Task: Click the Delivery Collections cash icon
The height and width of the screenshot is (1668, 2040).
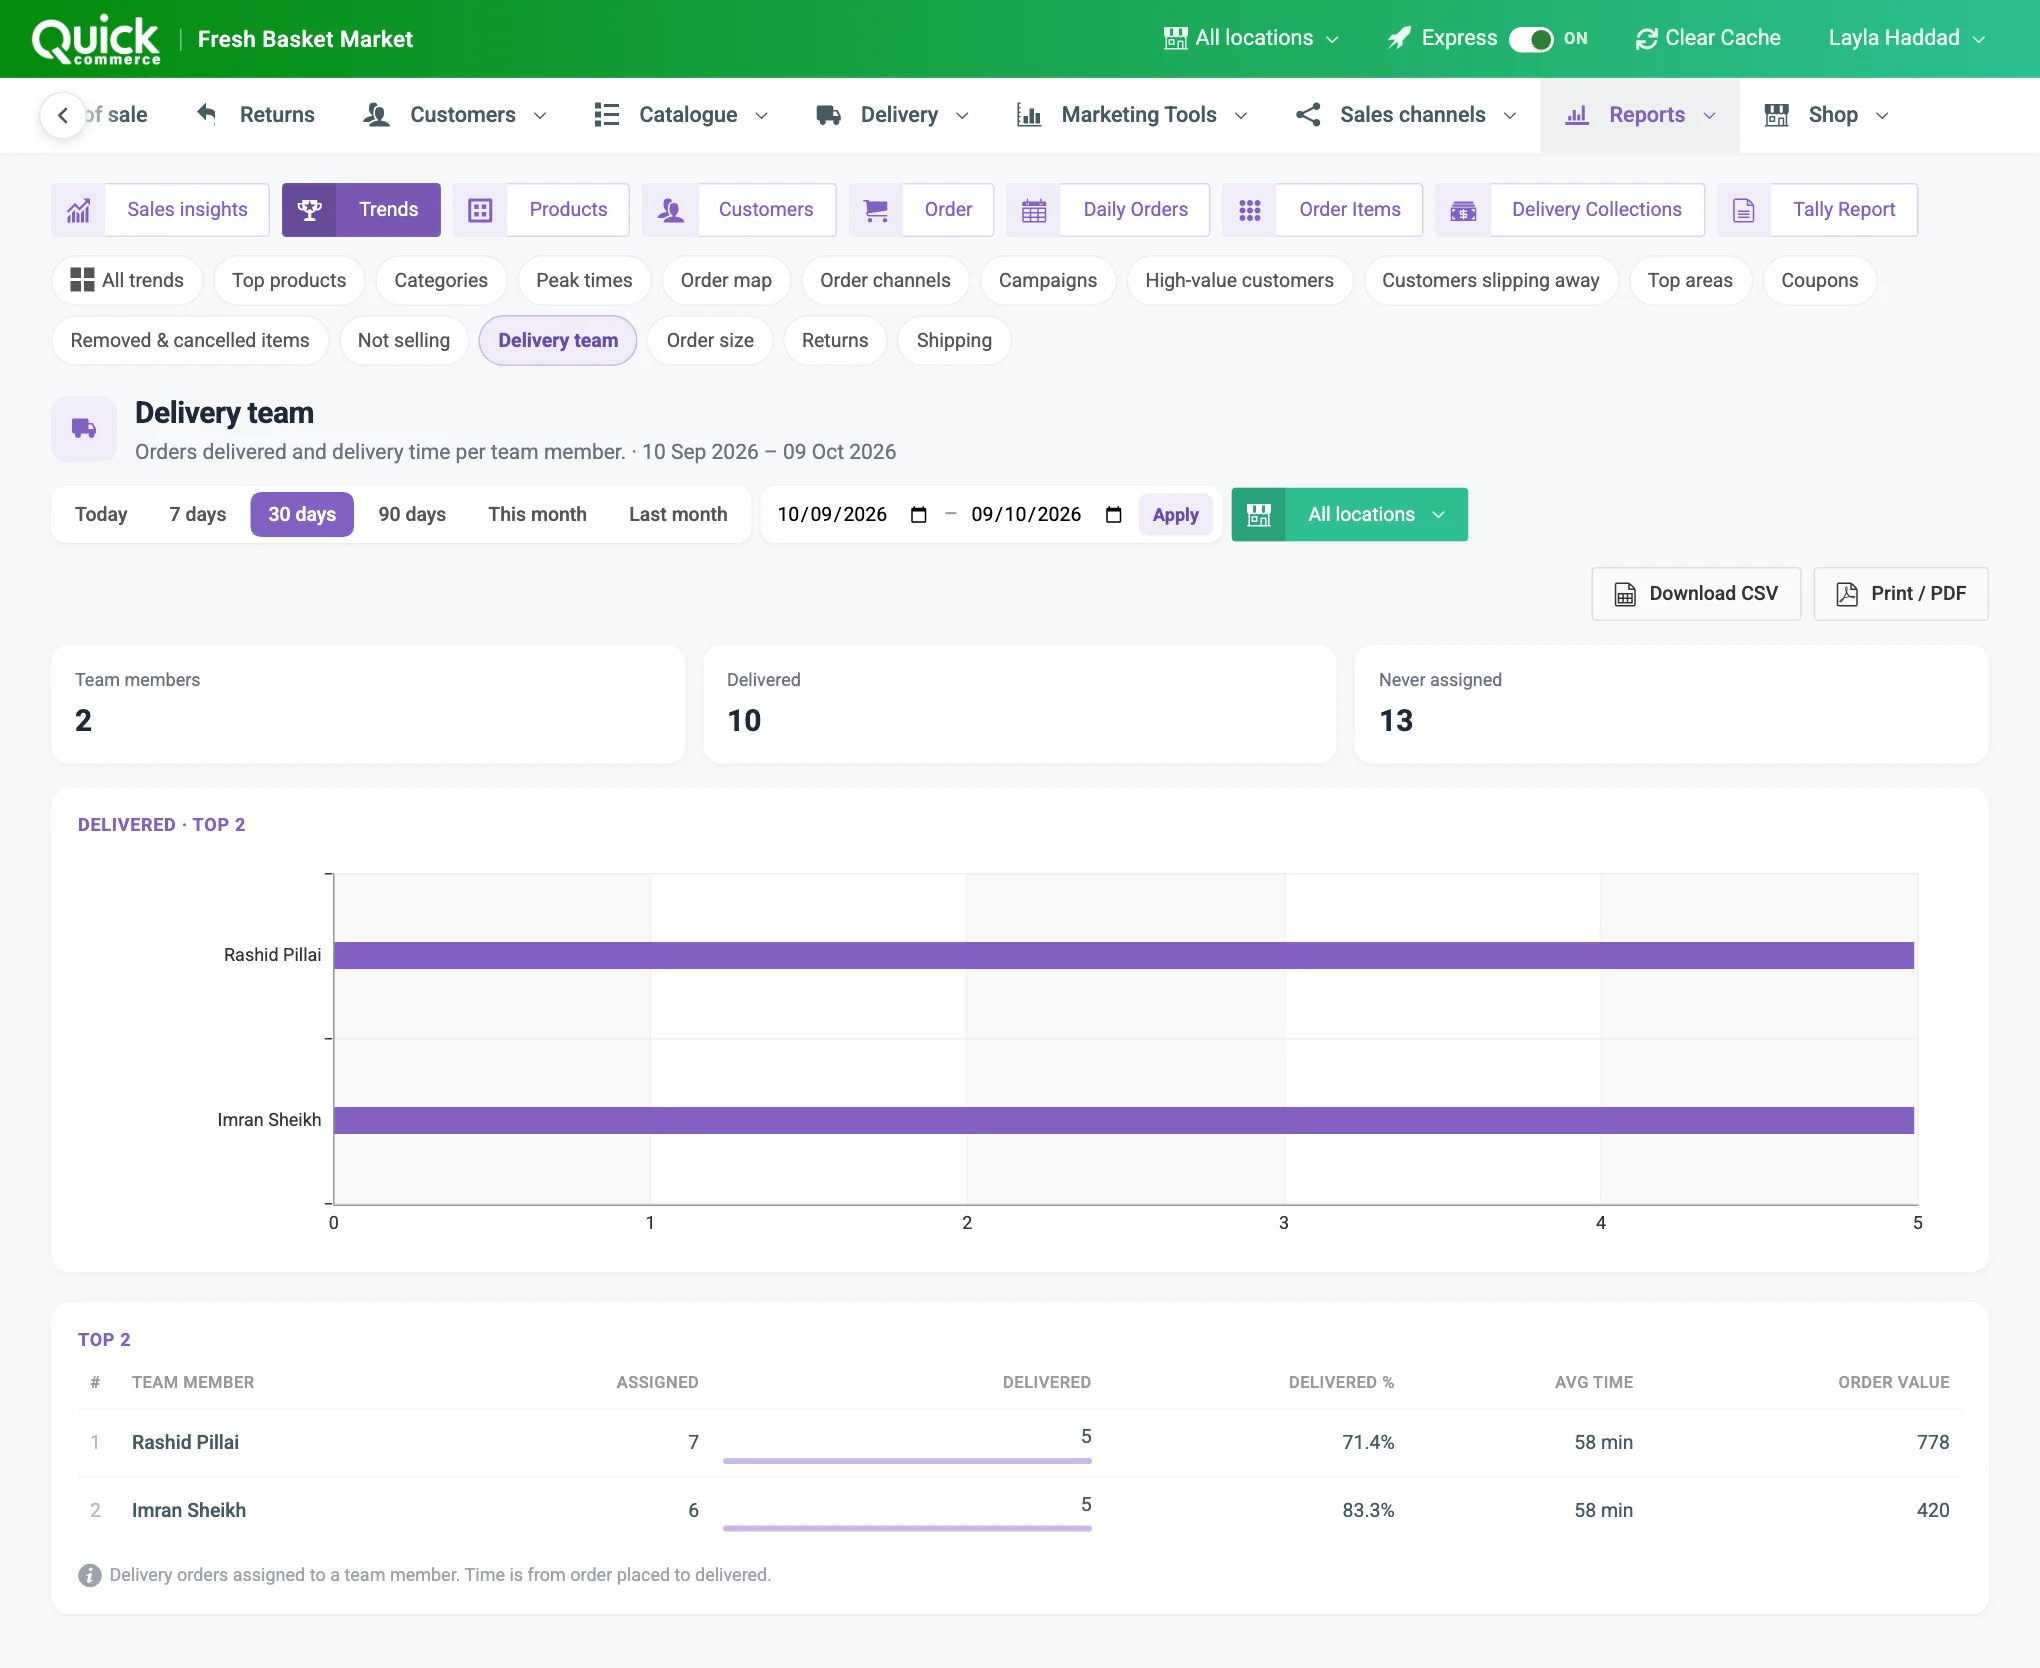Action: click(1463, 210)
